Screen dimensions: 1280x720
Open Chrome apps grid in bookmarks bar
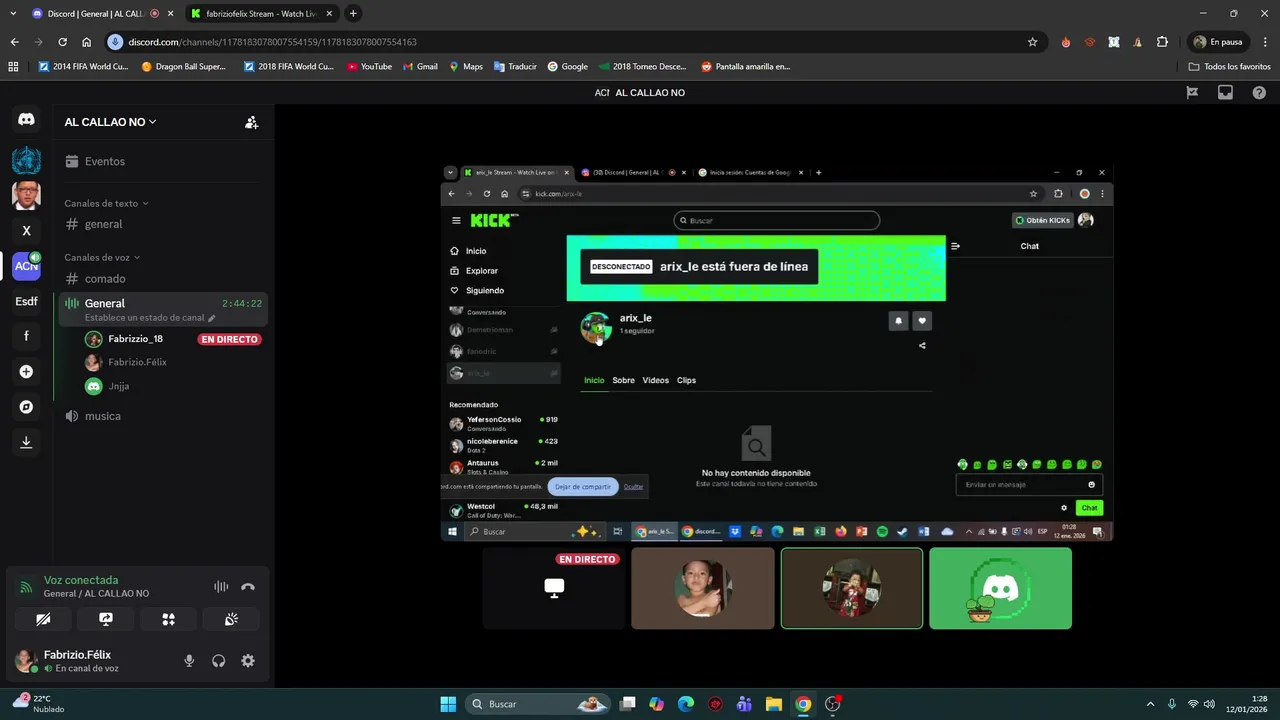(13, 66)
